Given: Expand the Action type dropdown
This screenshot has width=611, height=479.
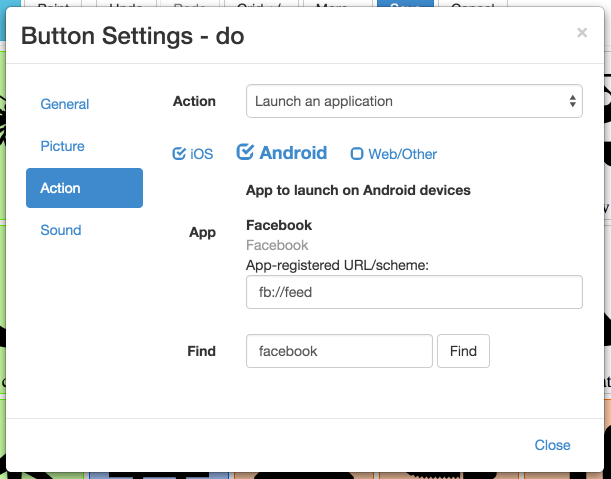Looking at the screenshot, I should tap(414, 101).
